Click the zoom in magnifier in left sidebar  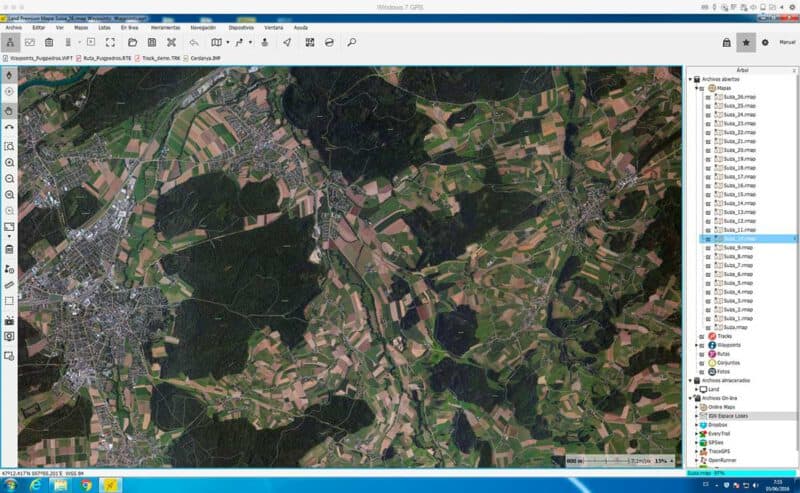(9, 163)
